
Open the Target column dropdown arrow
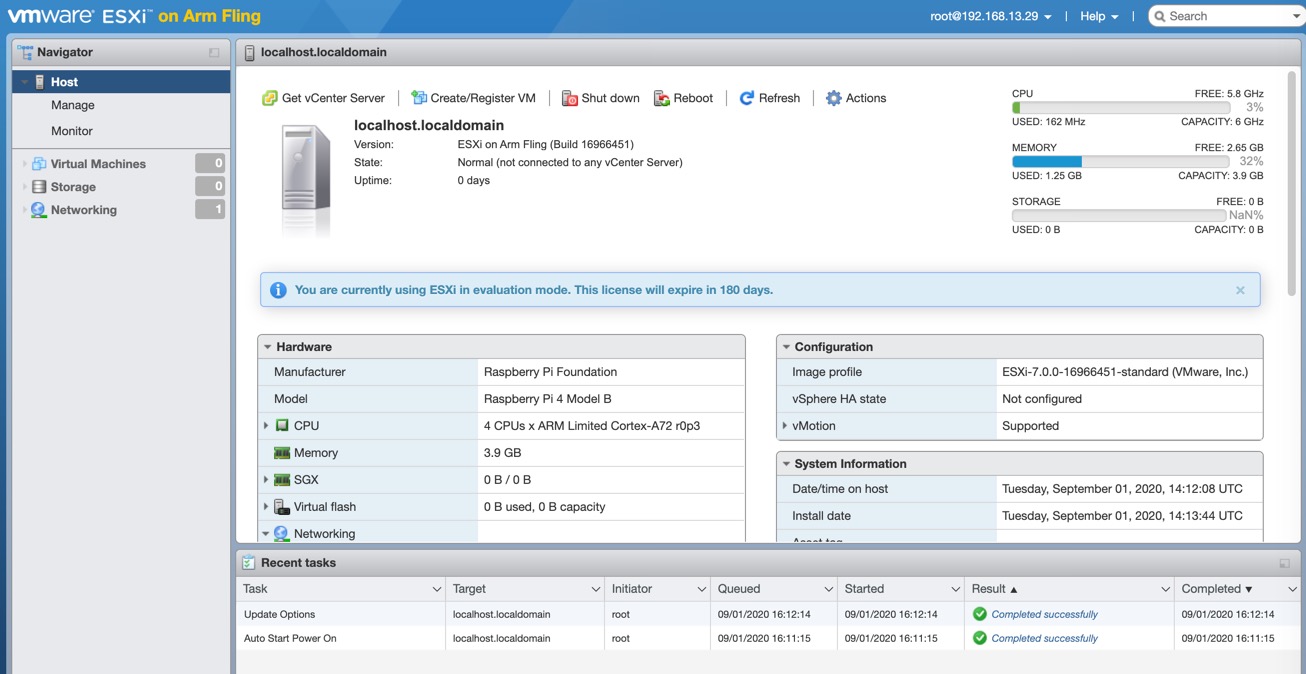click(595, 589)
